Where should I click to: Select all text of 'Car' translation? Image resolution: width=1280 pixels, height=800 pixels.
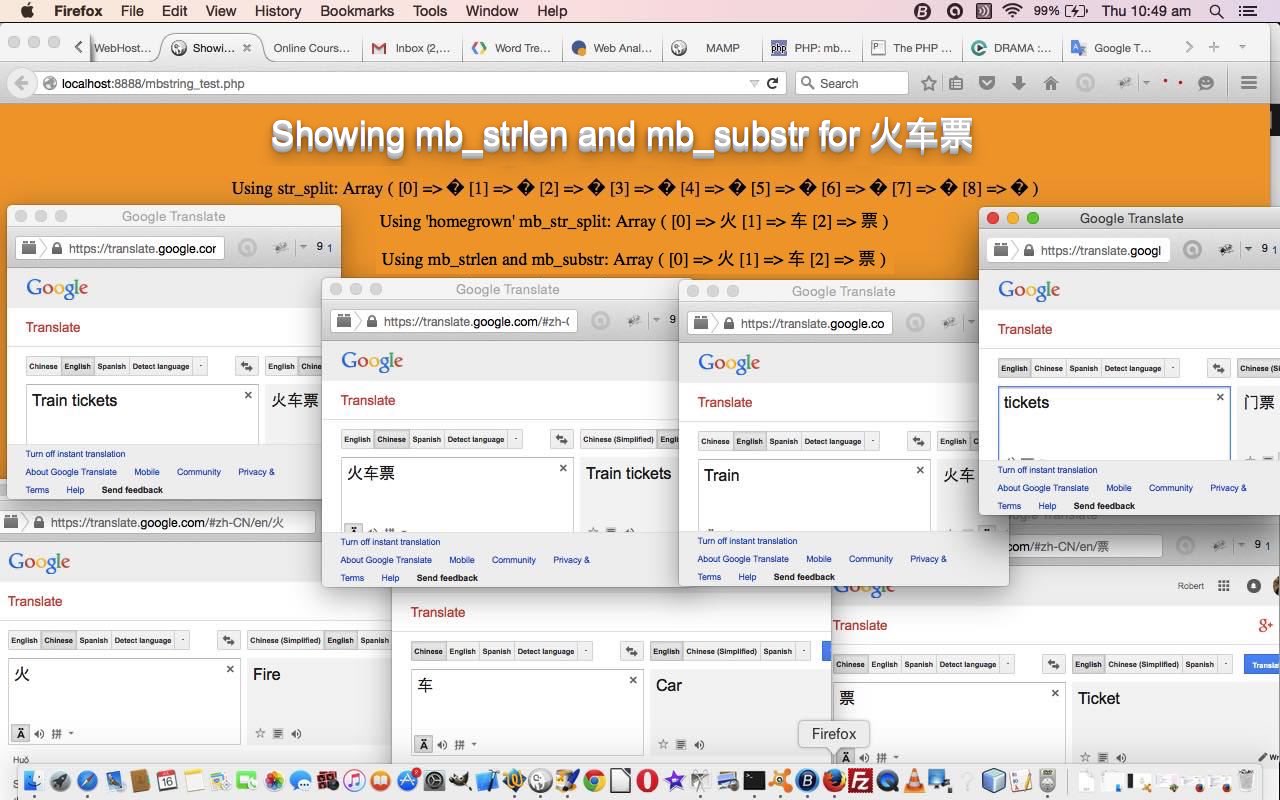[x=681, y=745]
